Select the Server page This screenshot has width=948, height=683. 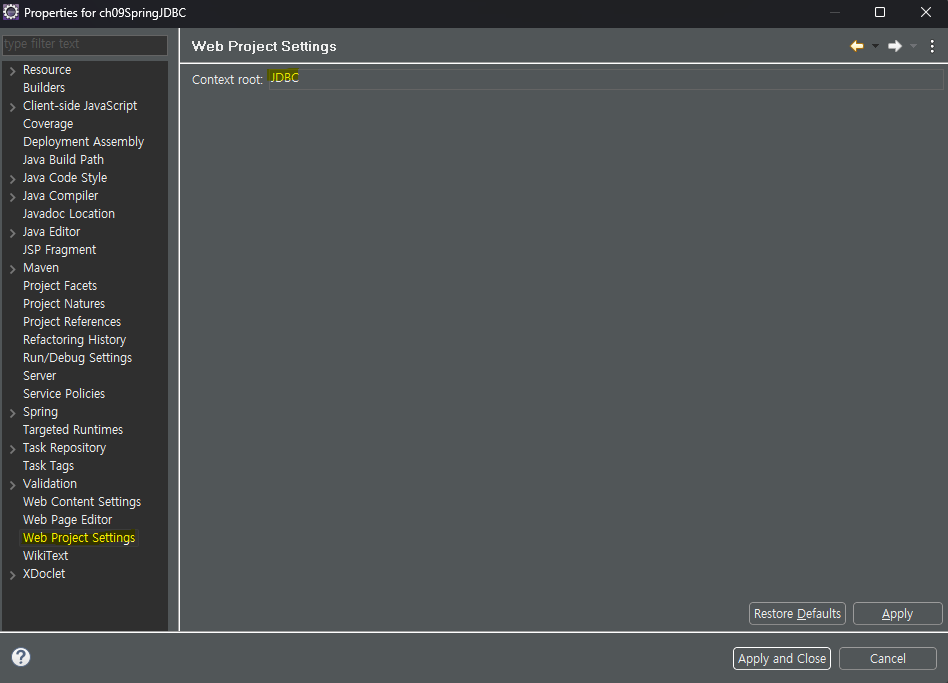(39, 375)
